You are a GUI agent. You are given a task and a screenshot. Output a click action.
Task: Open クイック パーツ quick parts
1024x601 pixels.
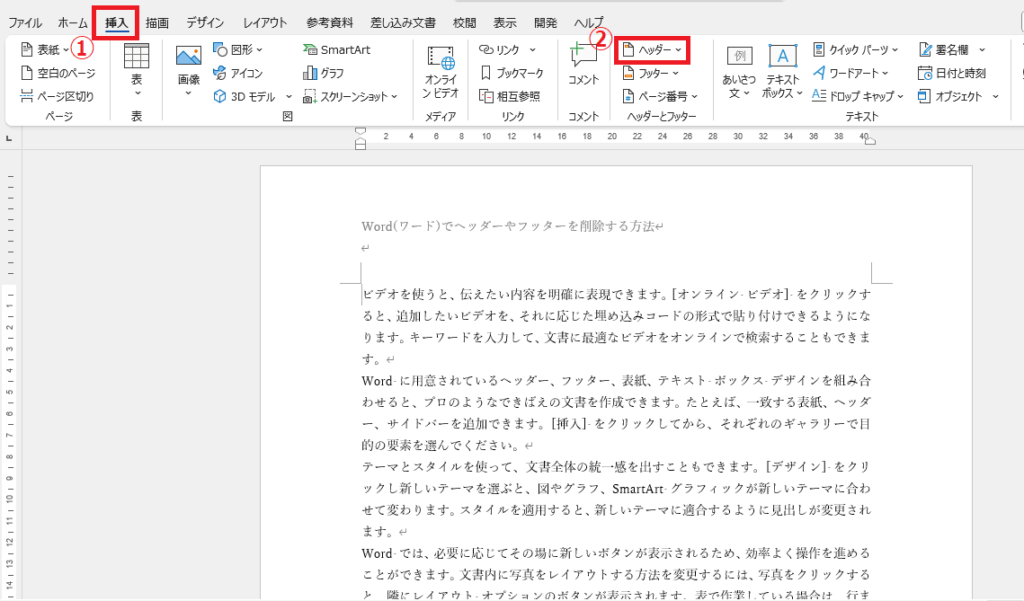tap(856, 50)
